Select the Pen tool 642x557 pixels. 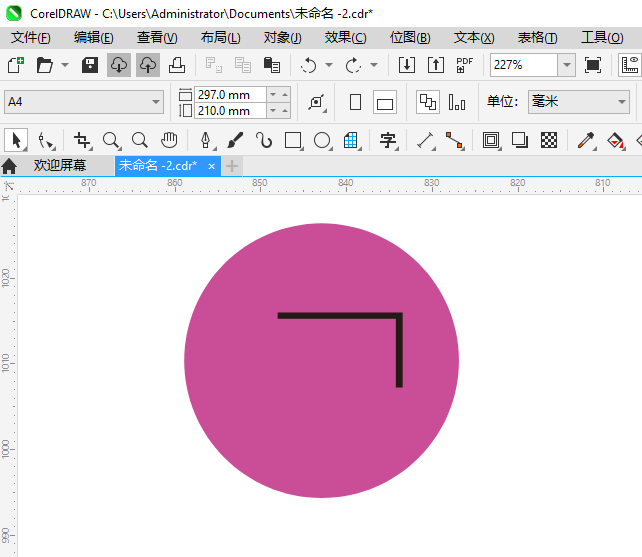point(206,140)
